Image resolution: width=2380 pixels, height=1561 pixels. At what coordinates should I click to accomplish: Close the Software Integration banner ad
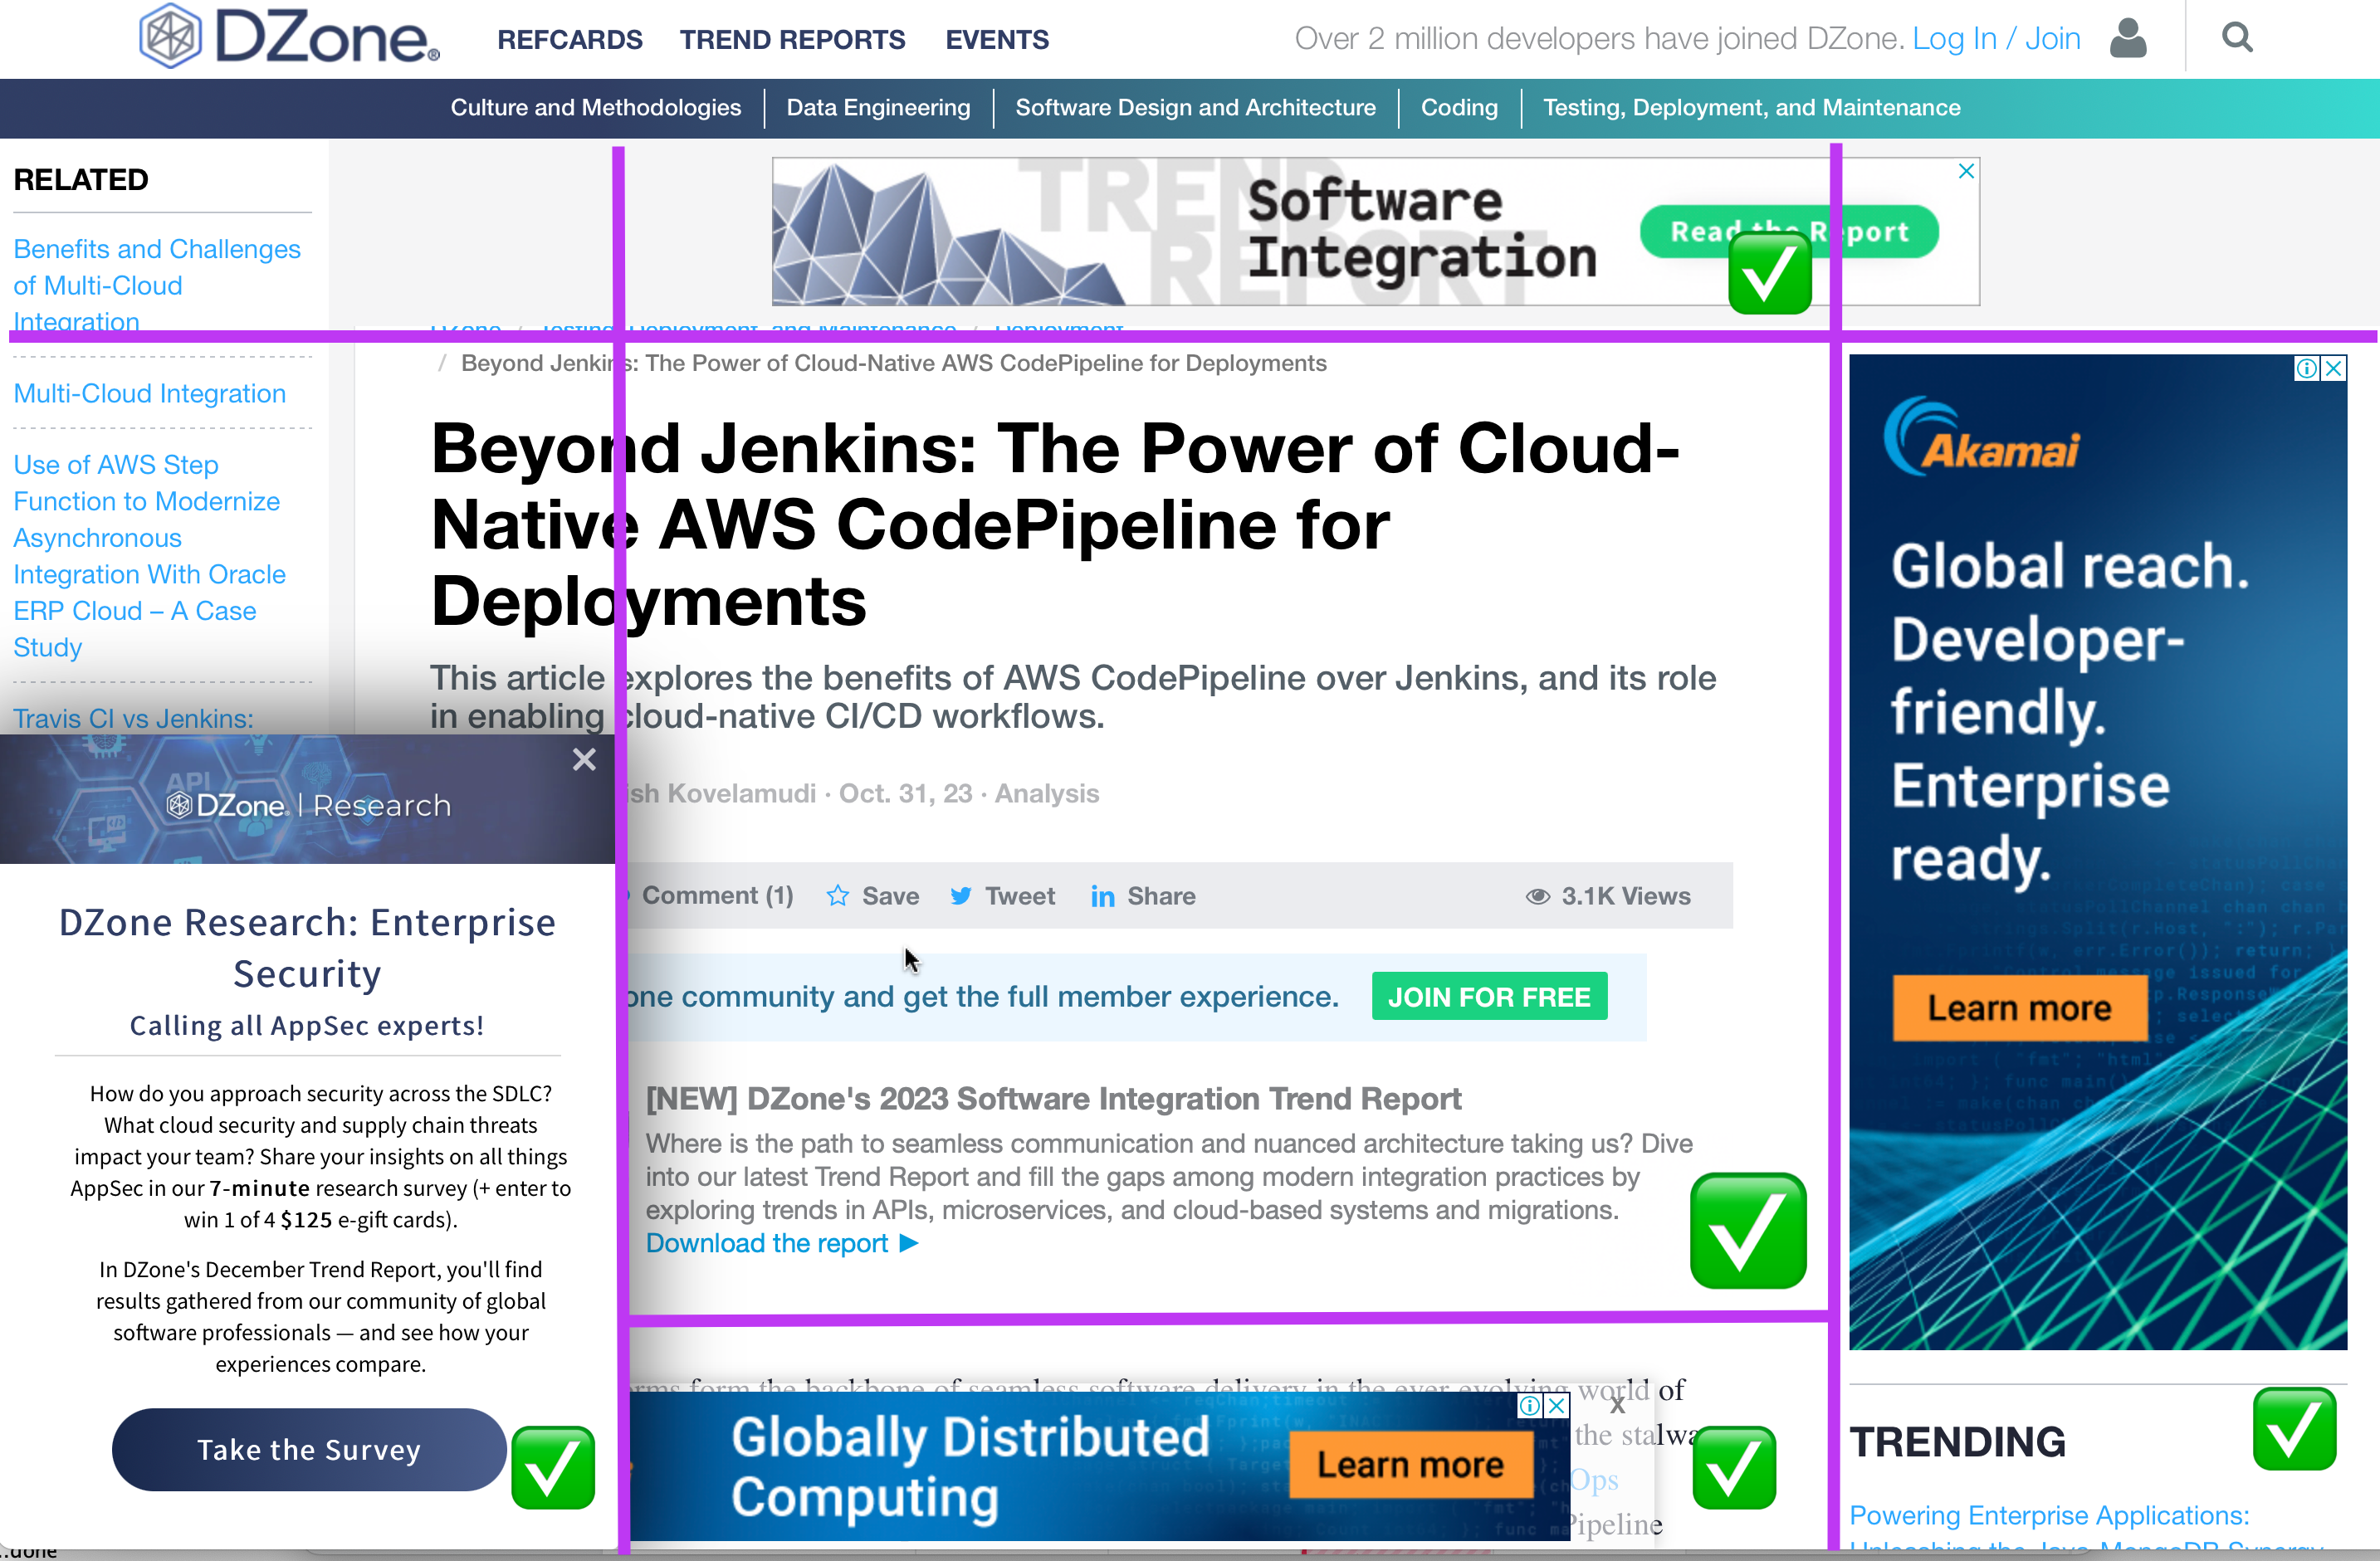[1966, 171]
